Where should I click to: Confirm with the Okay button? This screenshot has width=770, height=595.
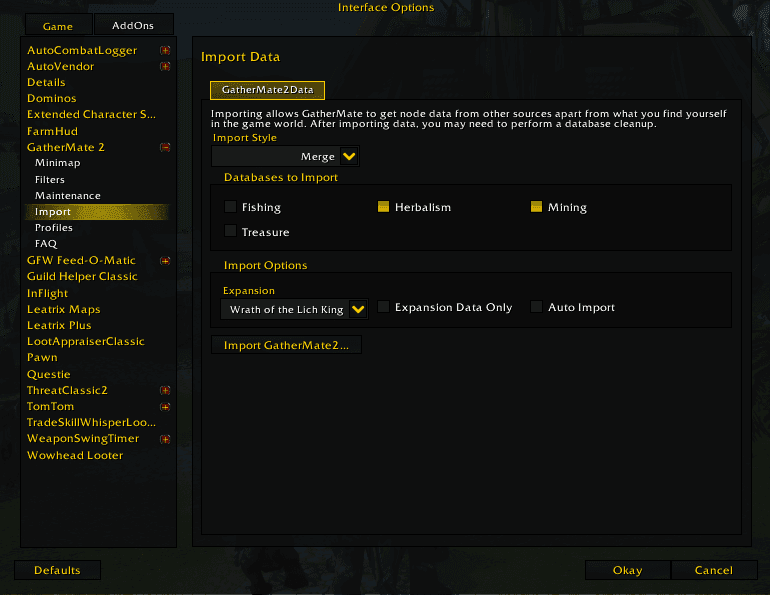(628, 570)
